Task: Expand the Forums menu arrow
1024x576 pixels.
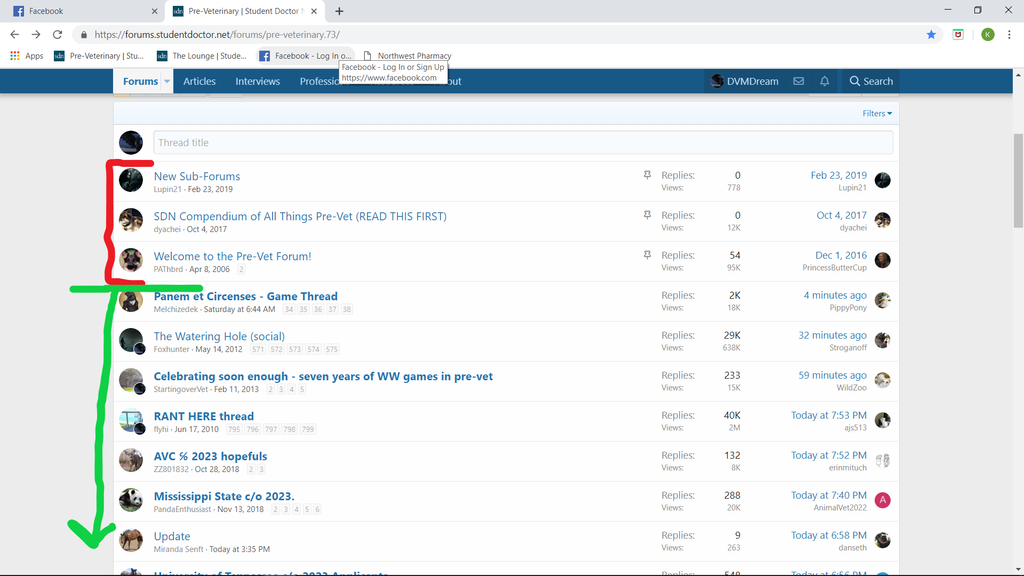Action: point(167,81)
